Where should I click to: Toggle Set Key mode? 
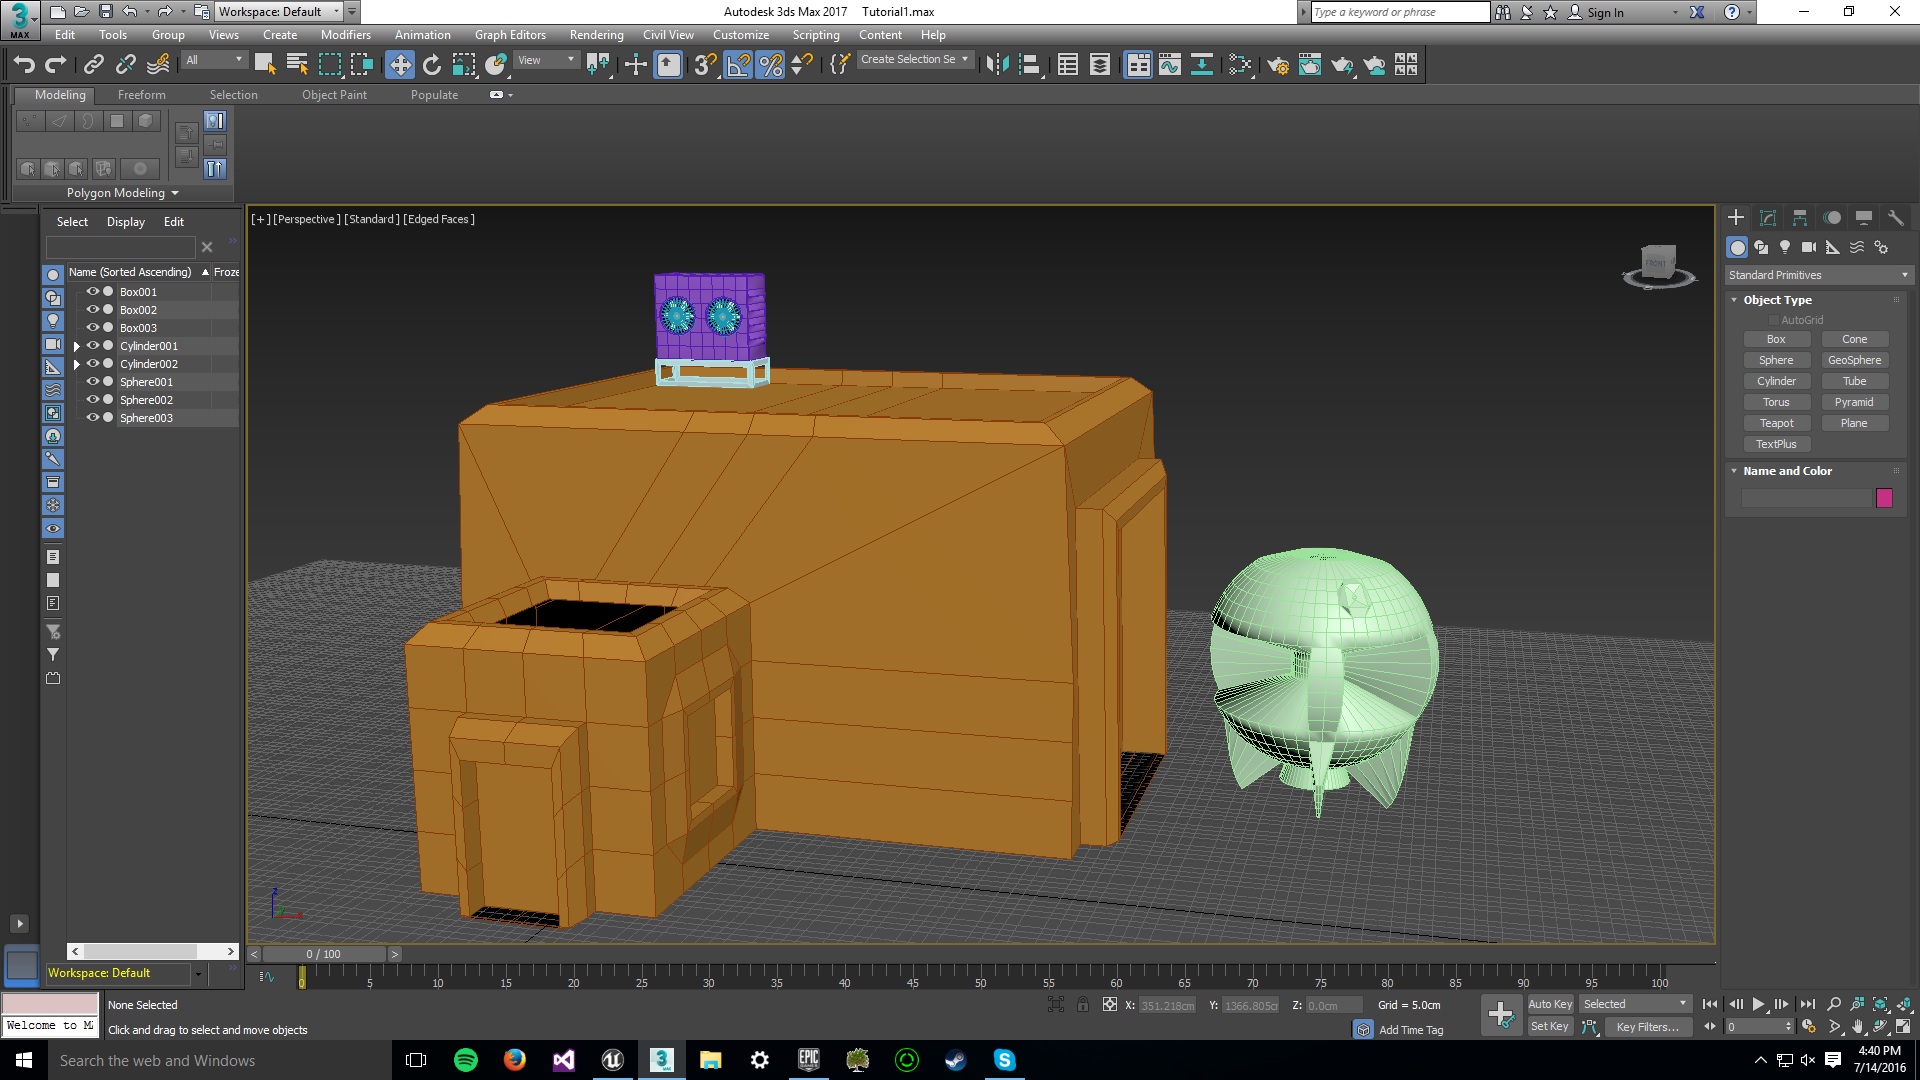pyautogui.click(x=1550, y=1027)
